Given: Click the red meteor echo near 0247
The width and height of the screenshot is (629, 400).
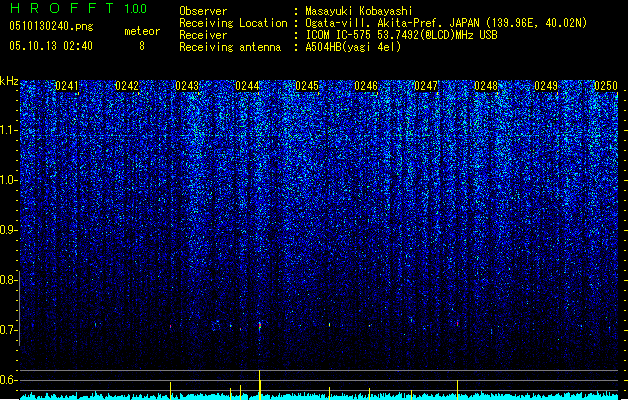Looking at the screenshot, I should click(457, 323).
